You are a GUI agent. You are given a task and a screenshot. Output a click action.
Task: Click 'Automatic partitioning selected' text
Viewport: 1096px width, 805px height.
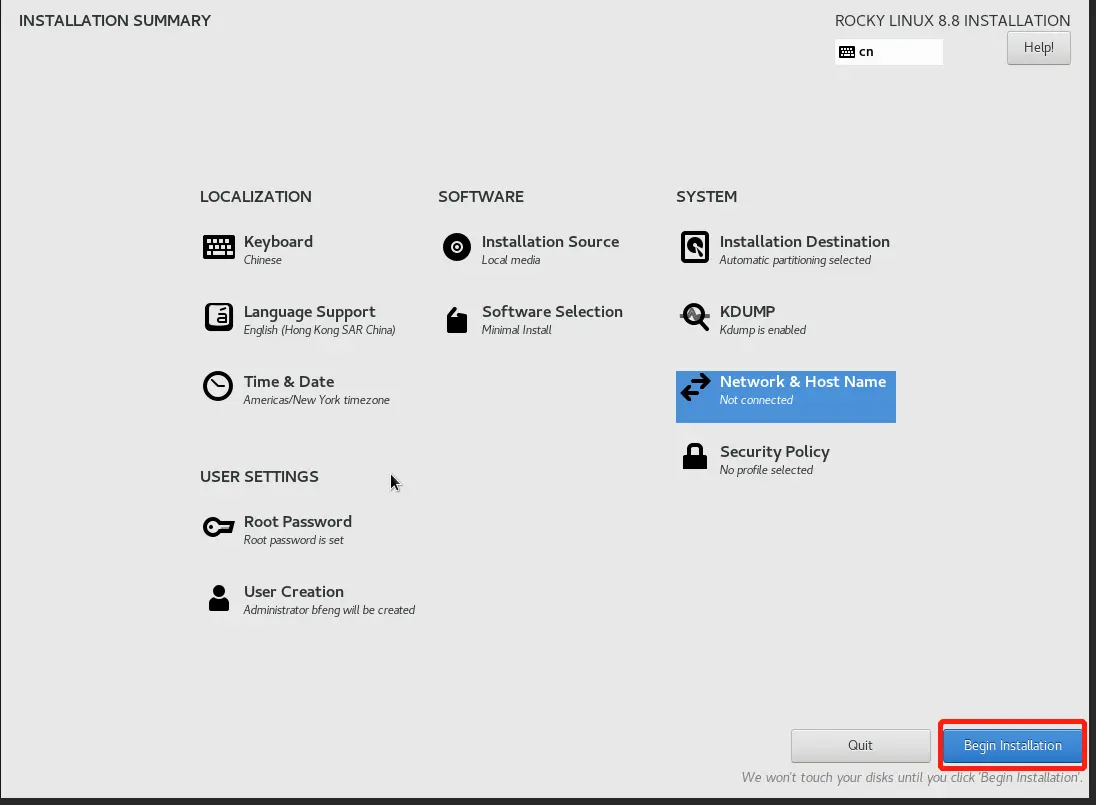[795, 260]
